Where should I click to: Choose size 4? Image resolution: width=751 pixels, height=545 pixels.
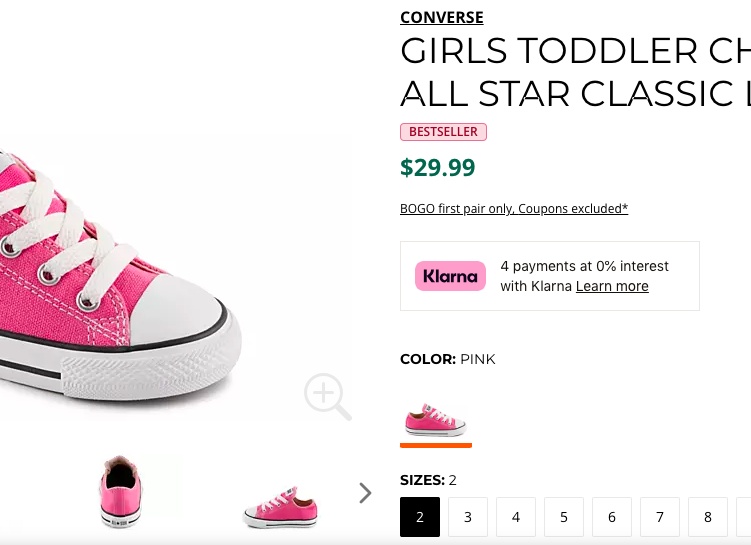[516, 517]
